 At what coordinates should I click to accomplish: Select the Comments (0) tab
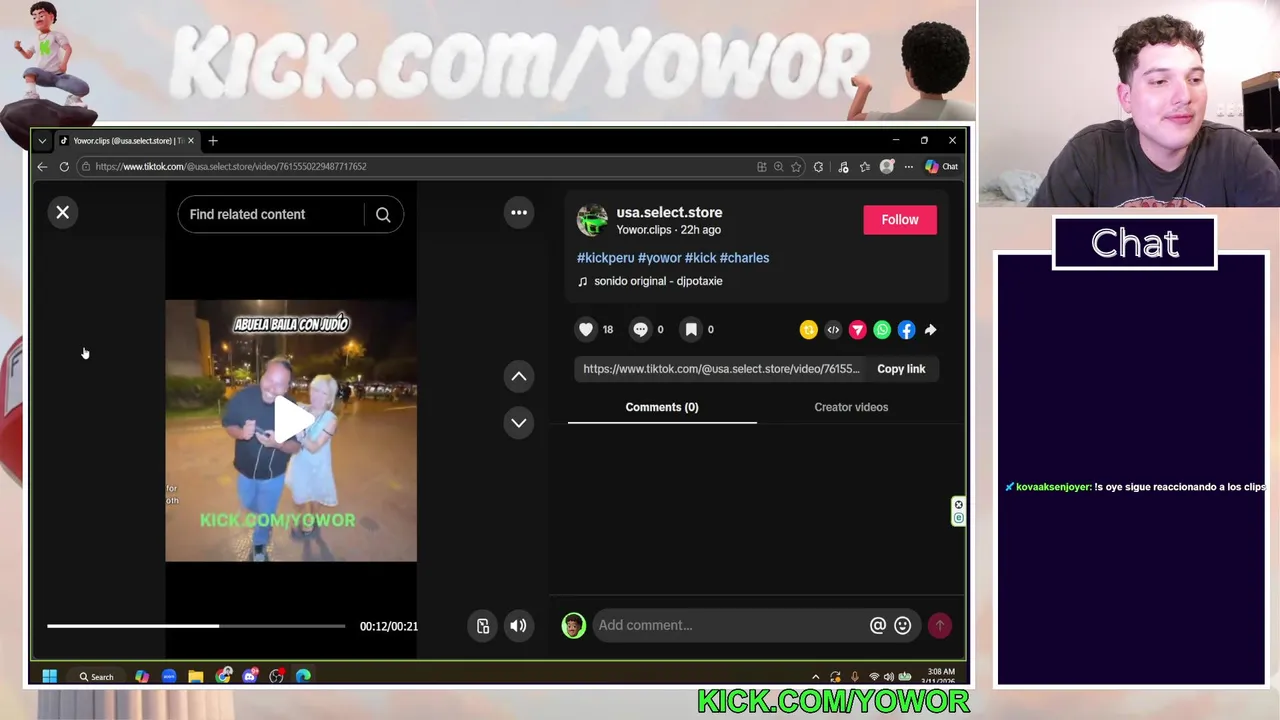tap(662, 407)
